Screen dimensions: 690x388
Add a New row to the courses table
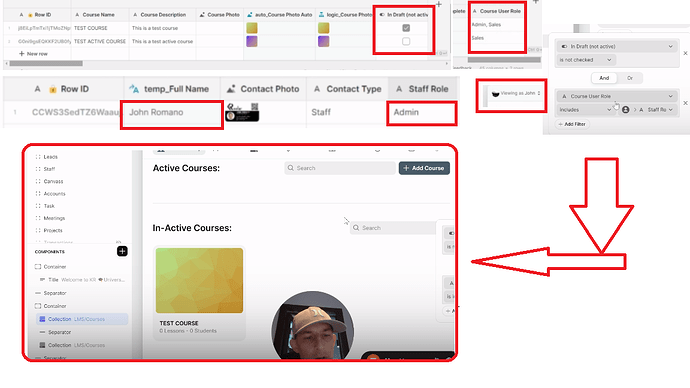33,54
